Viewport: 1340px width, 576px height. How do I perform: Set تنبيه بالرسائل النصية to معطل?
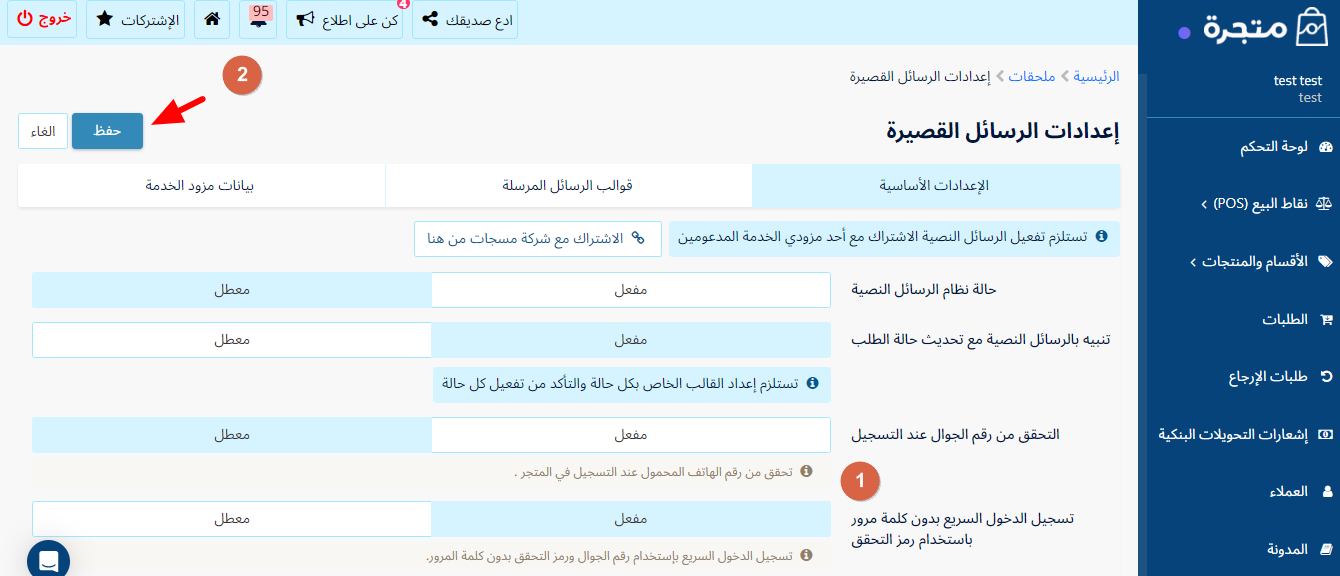coord(231,340)
